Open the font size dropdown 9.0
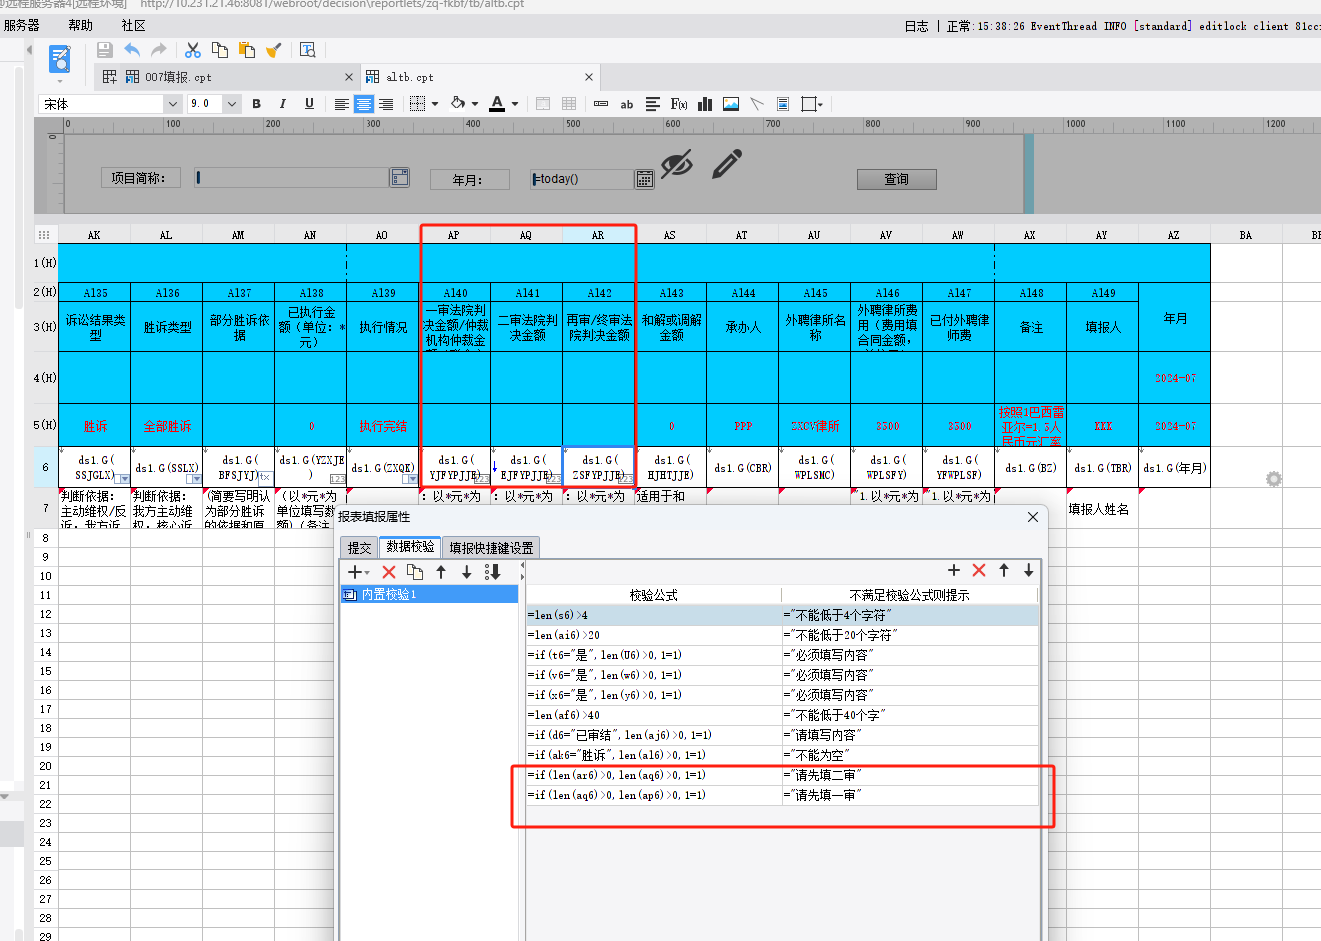The height and width of the screenshot is (941, 1321). 232,104
